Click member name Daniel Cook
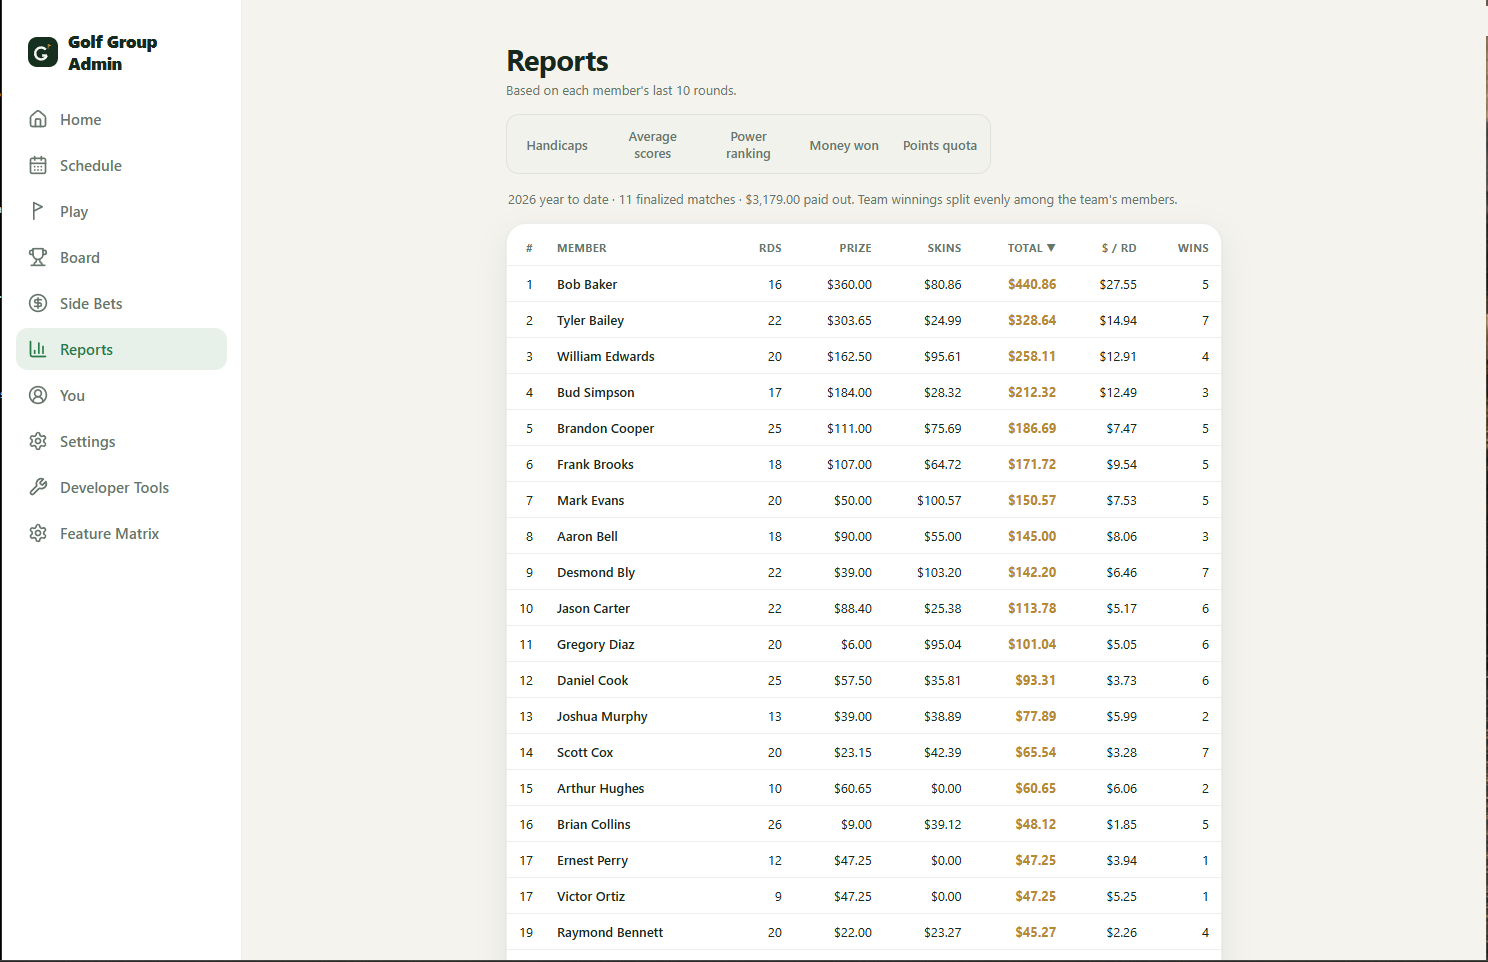Image resolution: width=1488 pixels, height=962 pixels. point(593,680)
